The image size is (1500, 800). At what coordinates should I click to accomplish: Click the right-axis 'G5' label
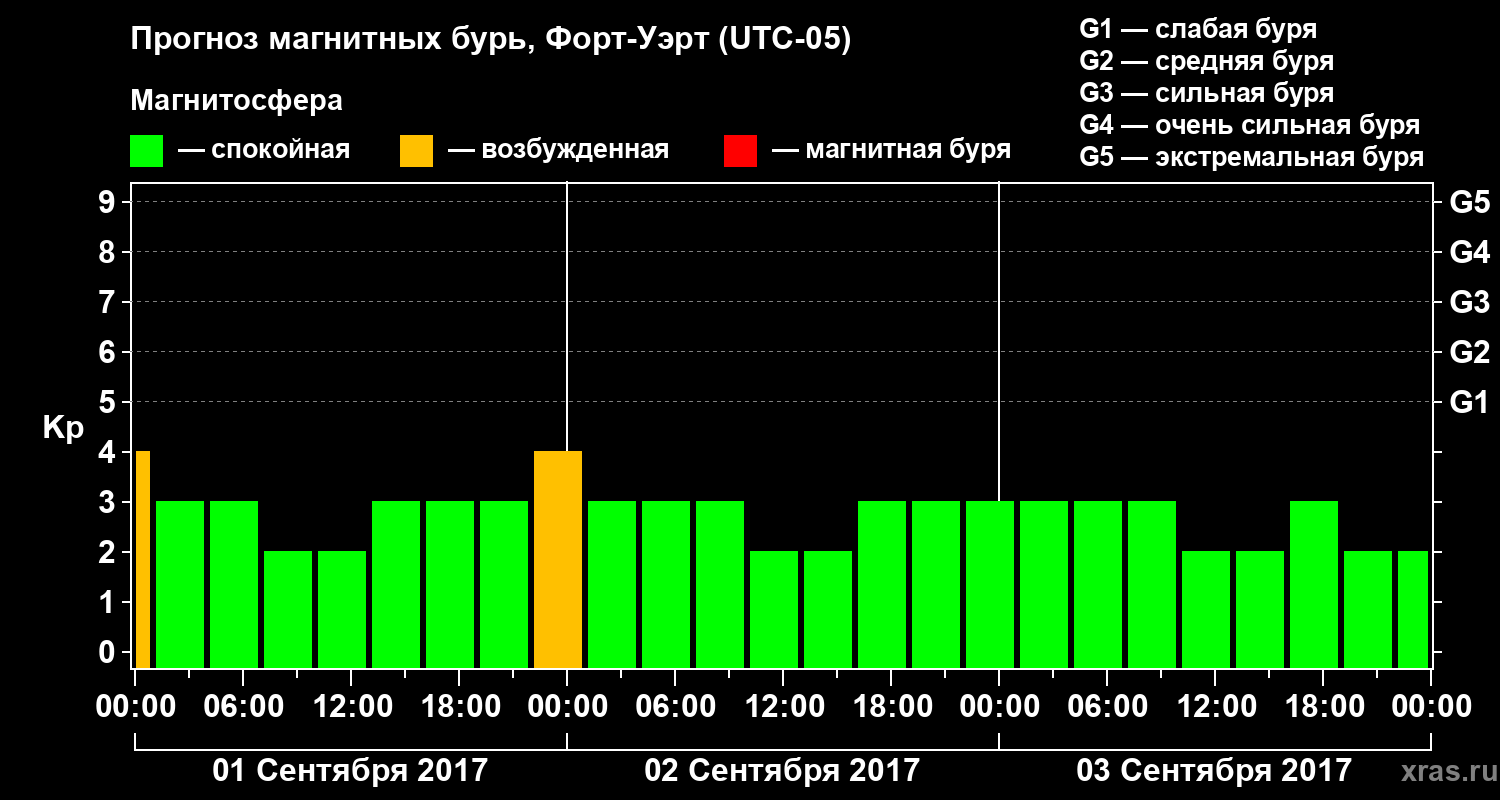click(1469, 202)
